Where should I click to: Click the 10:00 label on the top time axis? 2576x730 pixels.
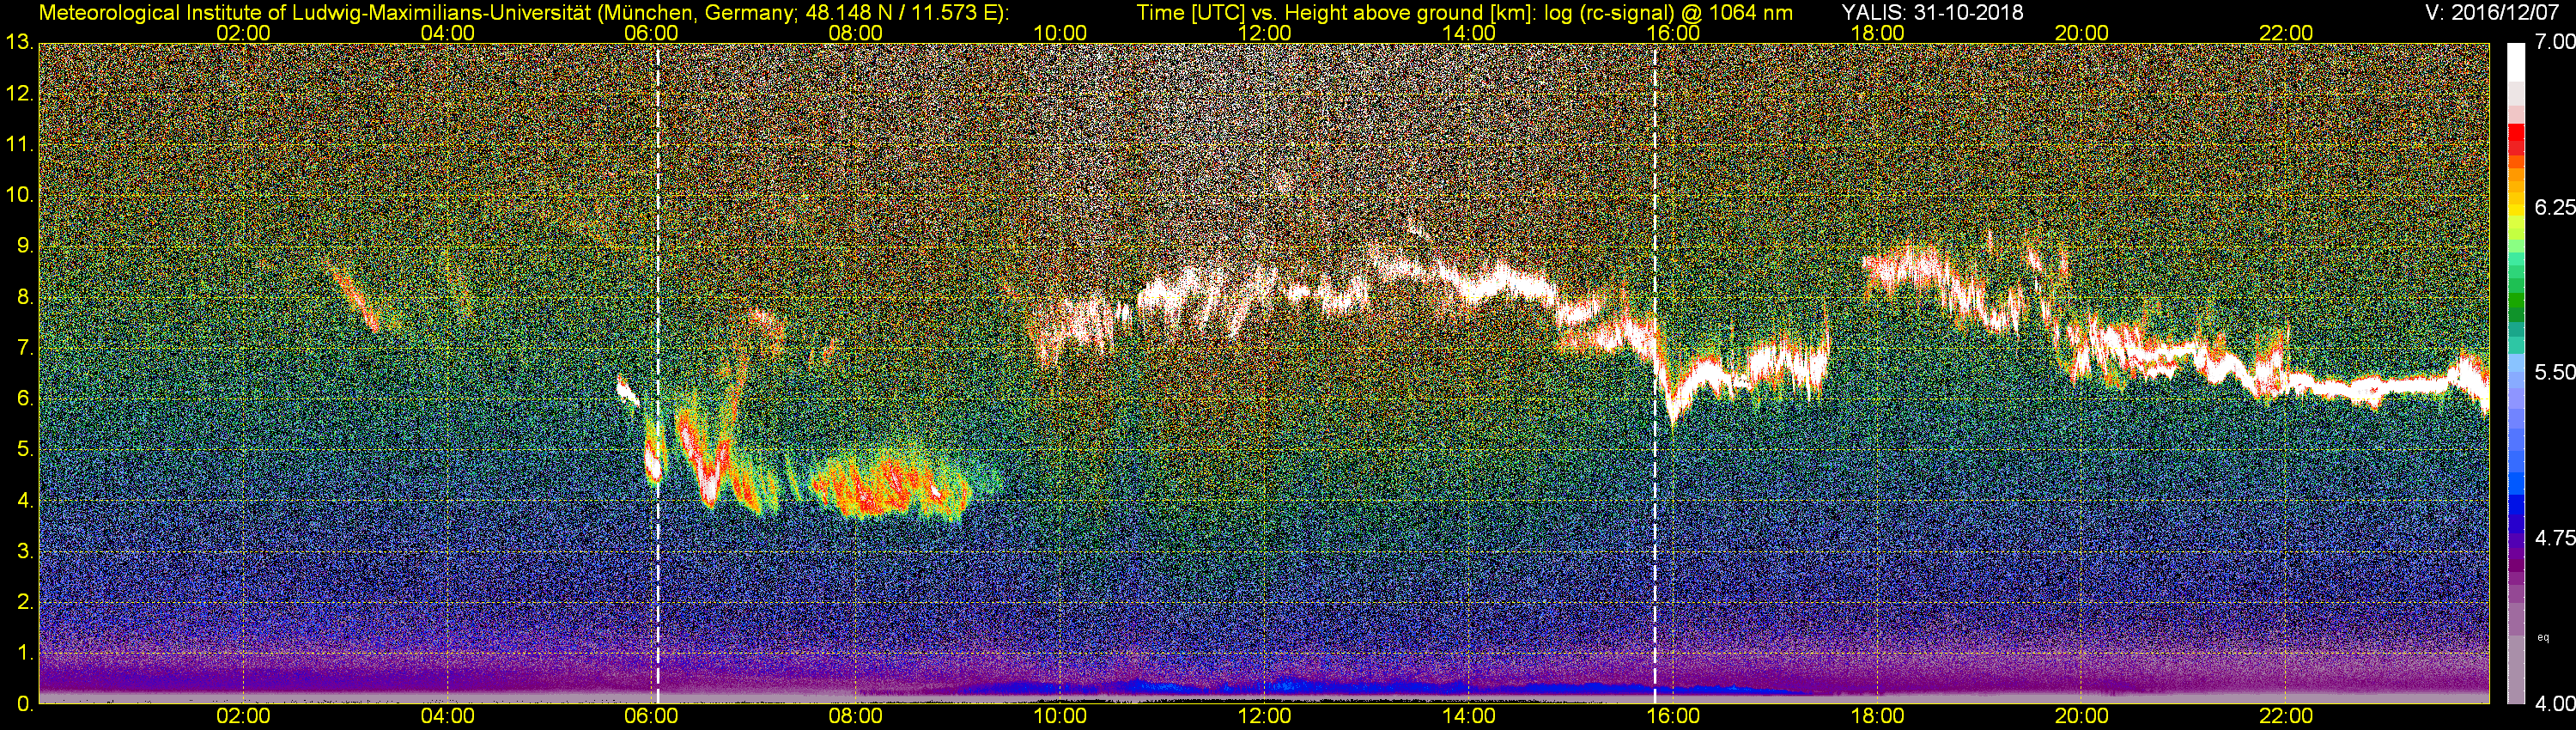[1060, 33]
